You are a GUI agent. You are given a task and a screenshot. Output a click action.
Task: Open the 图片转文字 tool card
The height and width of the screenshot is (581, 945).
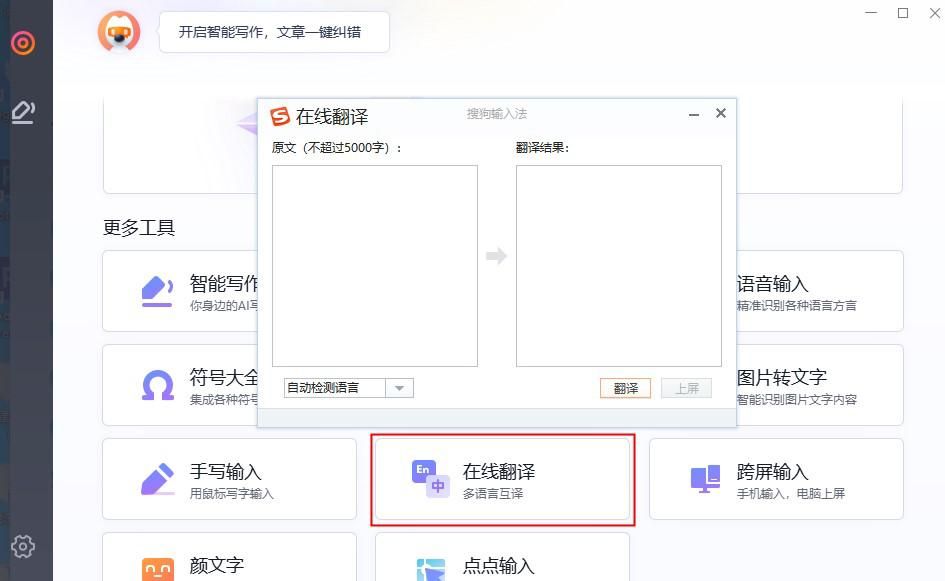point(820,385)
